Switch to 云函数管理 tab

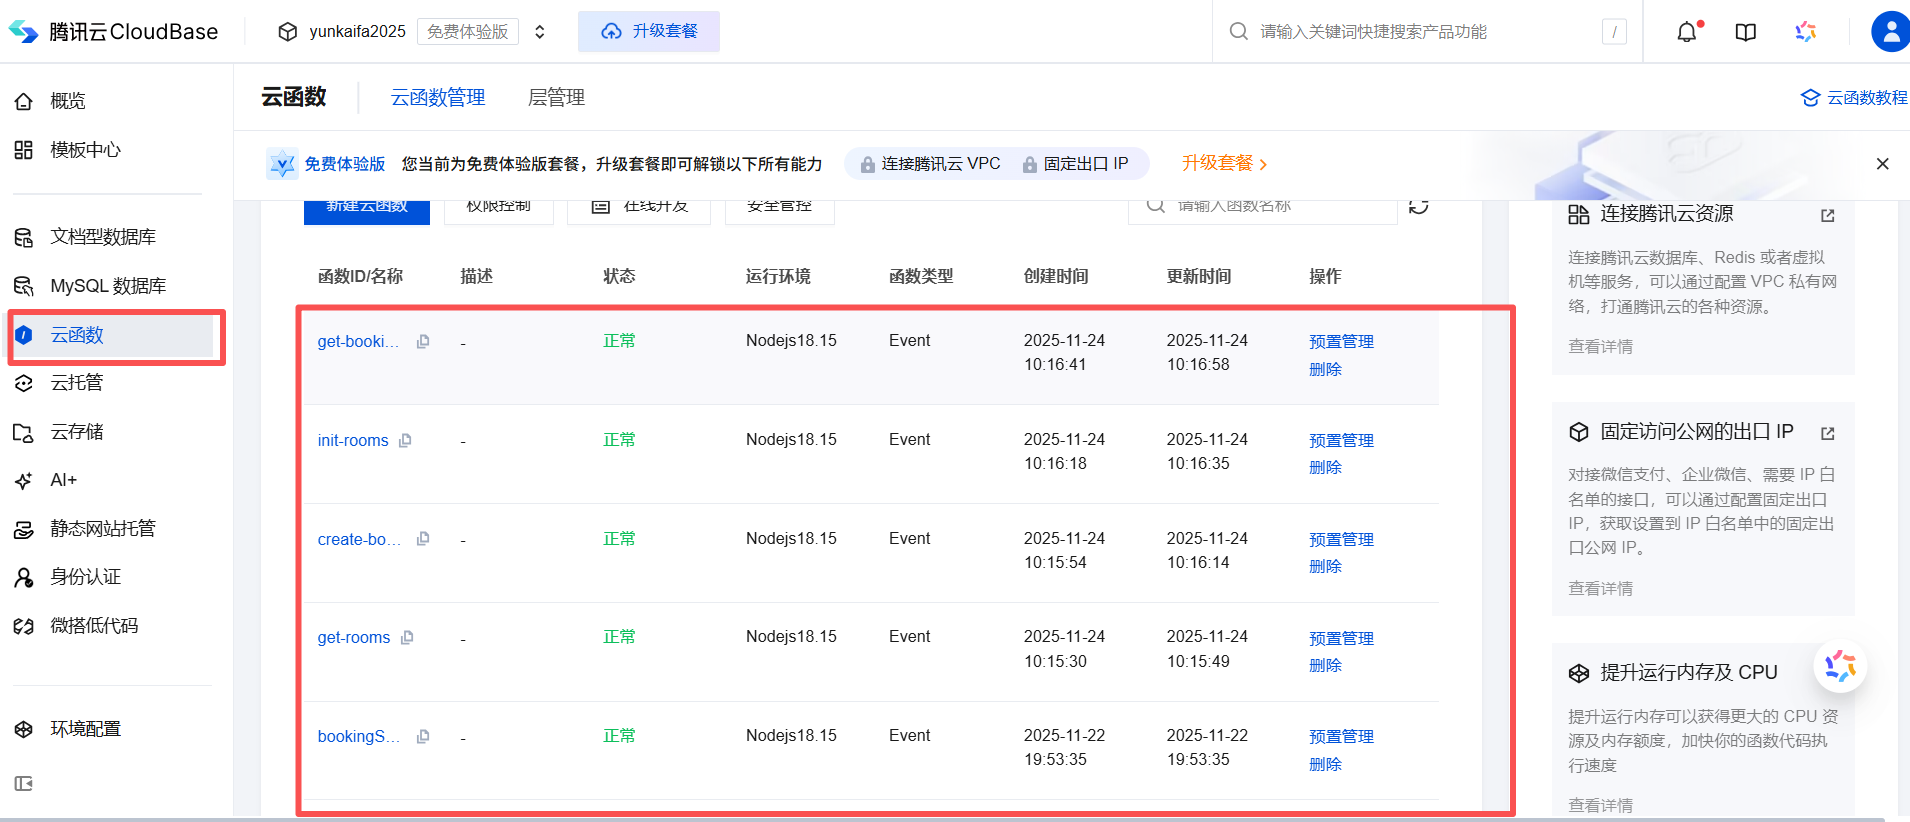[438, 98]
